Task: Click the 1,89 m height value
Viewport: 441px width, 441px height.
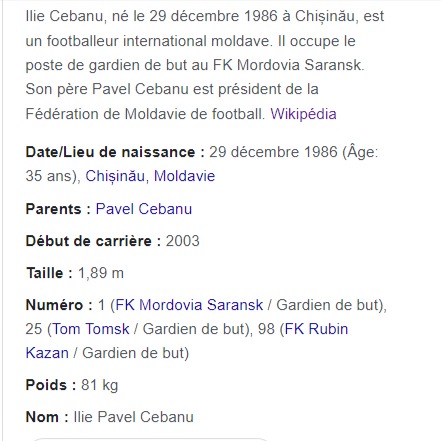Action: pyautogui.click(x=101, y=273)
